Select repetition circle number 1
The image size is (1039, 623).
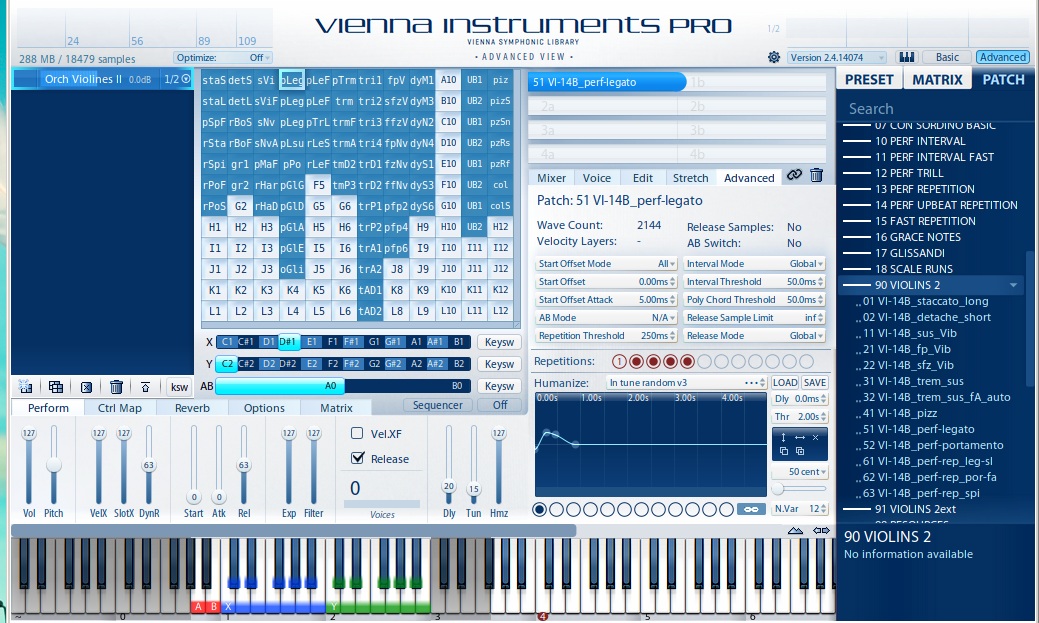click(619, 361)
